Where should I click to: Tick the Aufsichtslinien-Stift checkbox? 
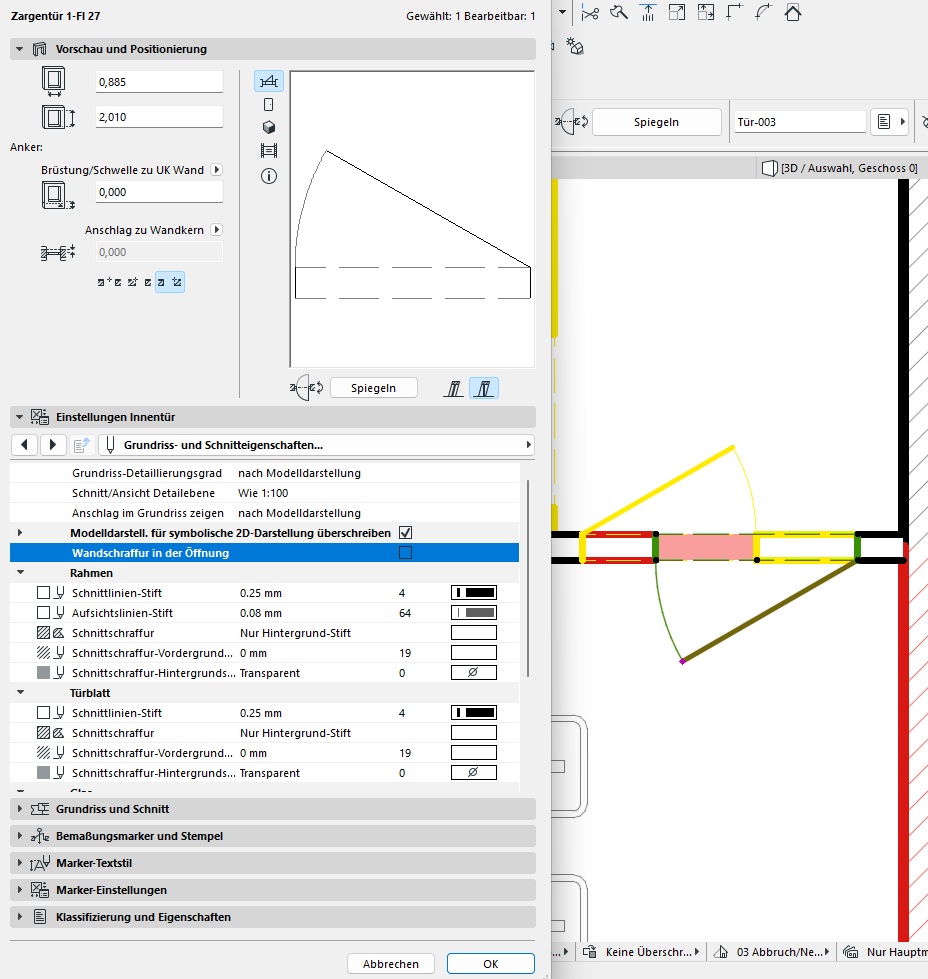pos(43,612)
